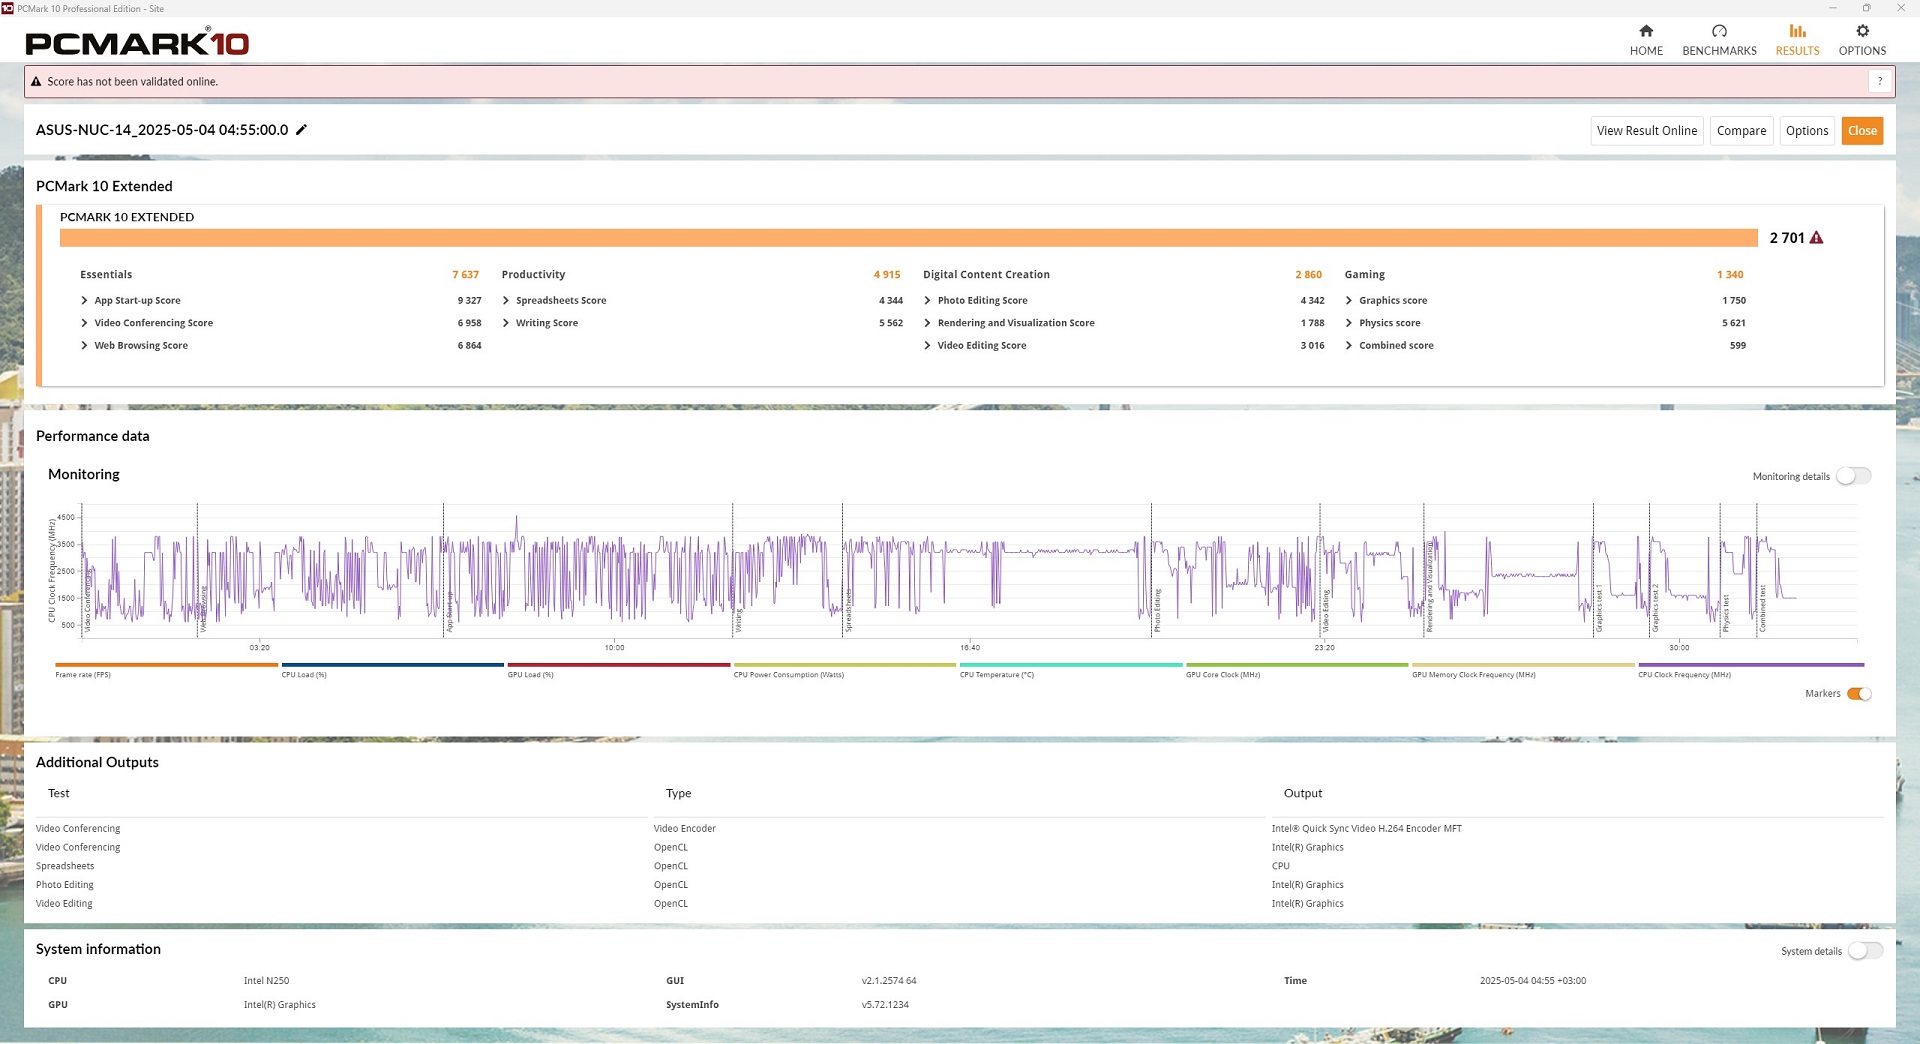Enable the System details toggle
The height and width of the screenshot is (1044, 1920).
(1865, 951)
